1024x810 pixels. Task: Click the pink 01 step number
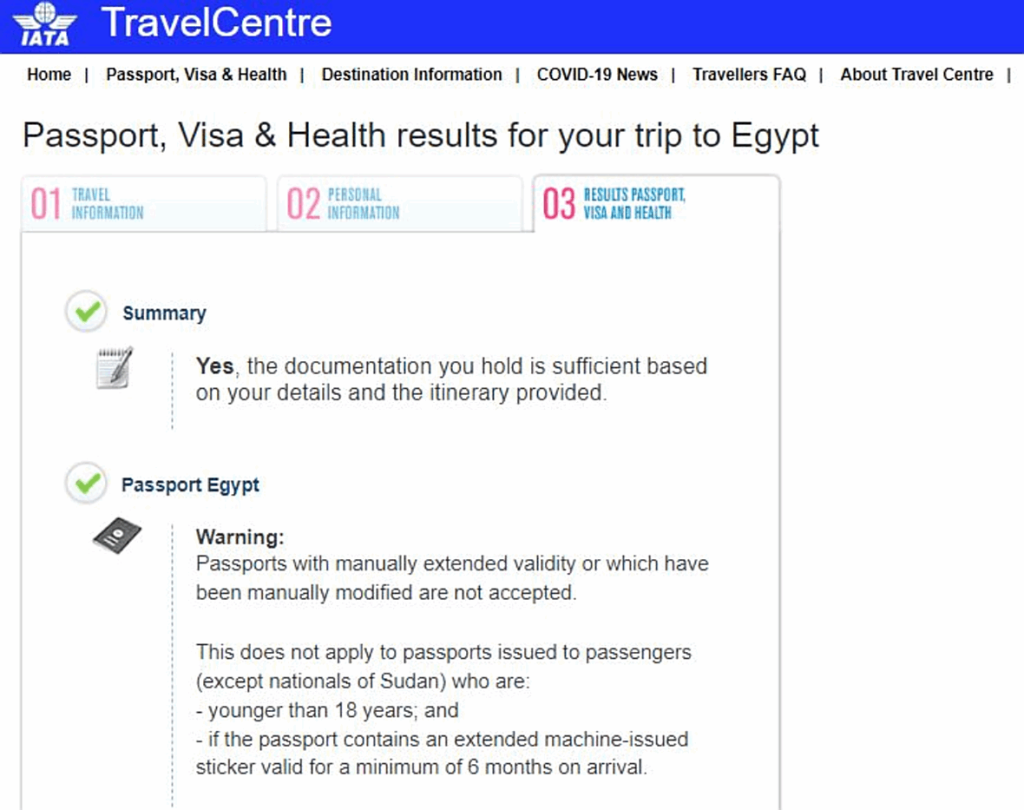point(46,204)
